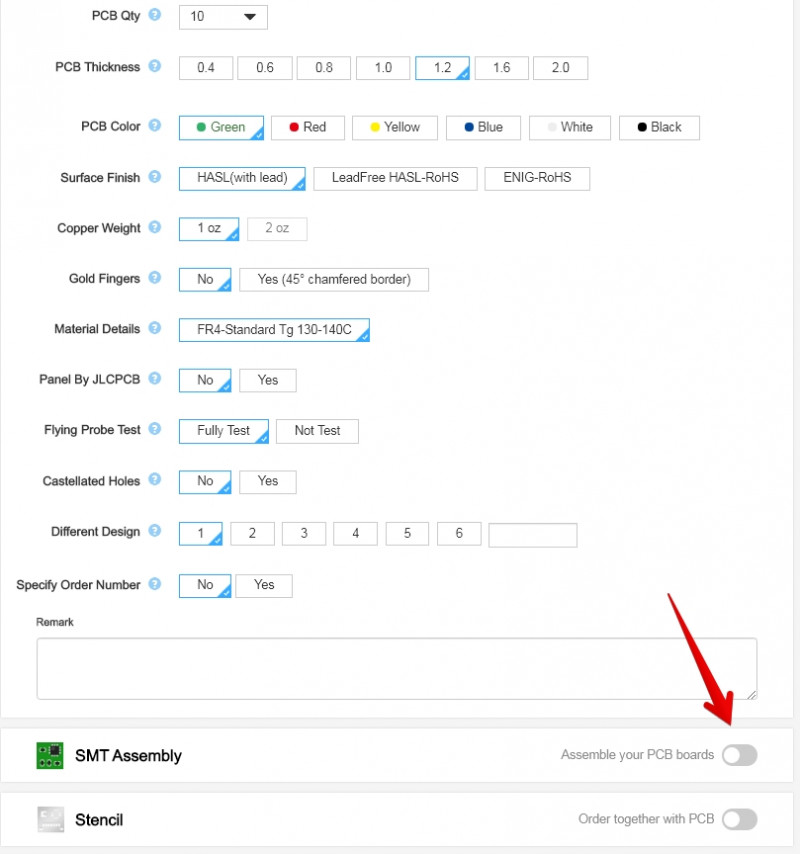The image size is (800, 854).
Task: Select Yes for 45° chamfered Gold Fingers
Action: 333,279
